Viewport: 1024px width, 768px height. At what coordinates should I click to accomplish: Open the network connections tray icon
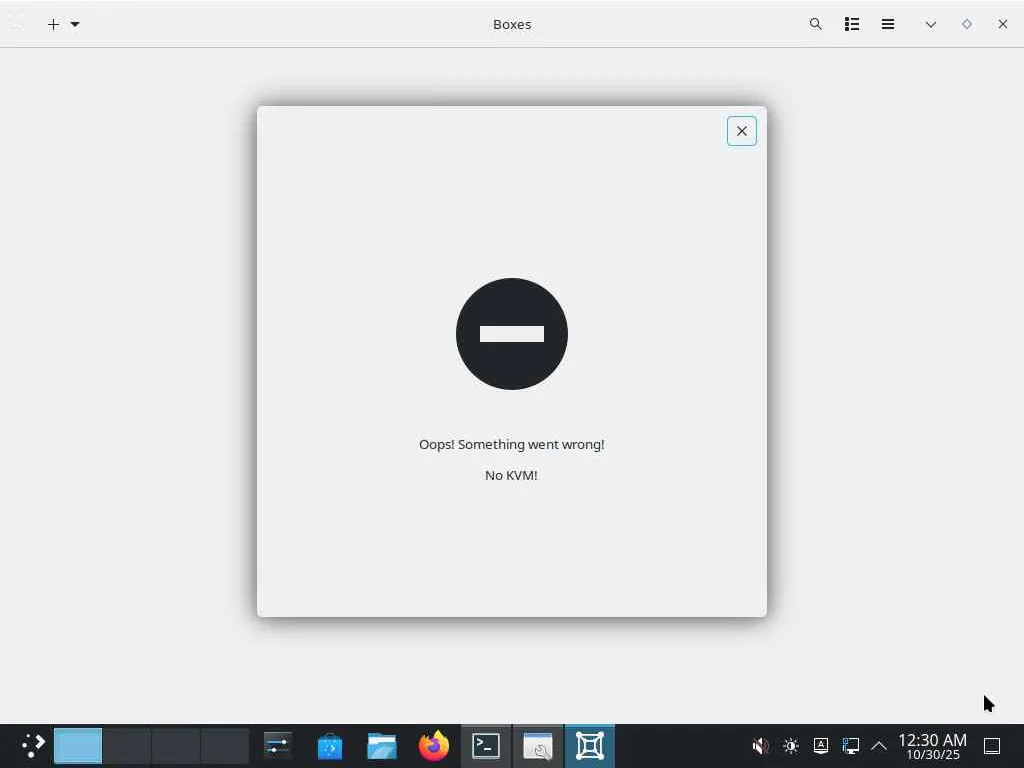pyautogui.click(x=850, y=746)
